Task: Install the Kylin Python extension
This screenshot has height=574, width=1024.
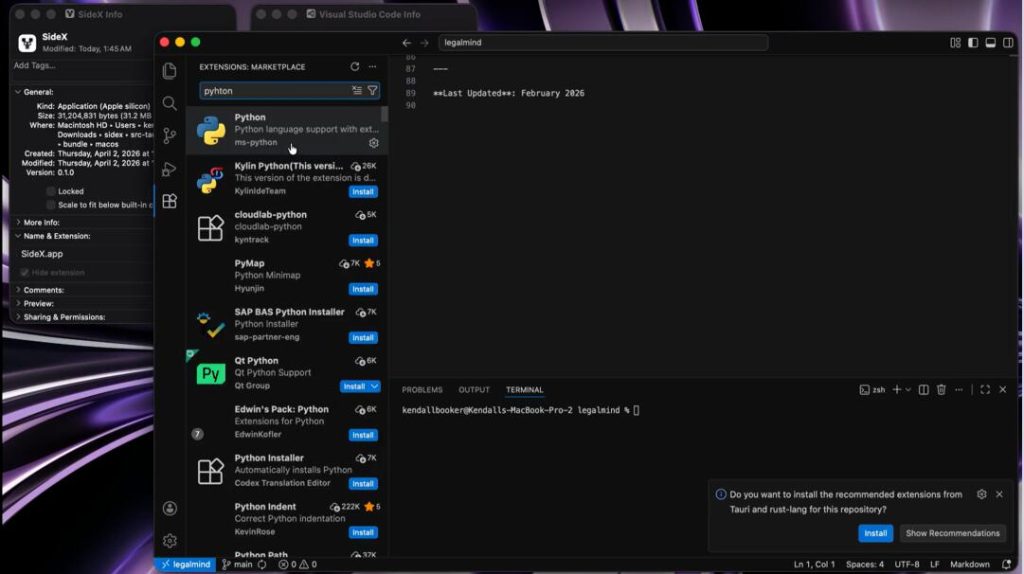Action: point(363,192)
